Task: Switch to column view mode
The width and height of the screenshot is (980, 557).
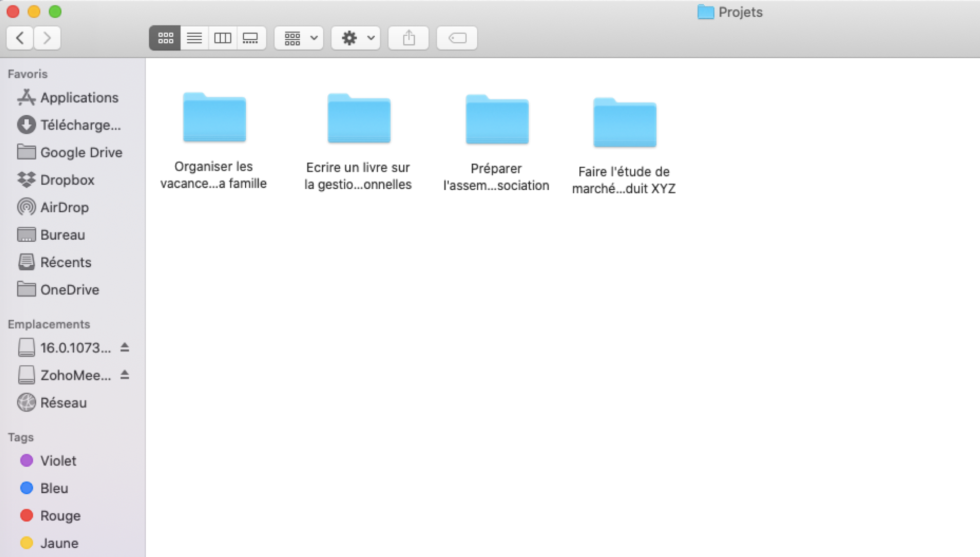Action: [223, 38]
